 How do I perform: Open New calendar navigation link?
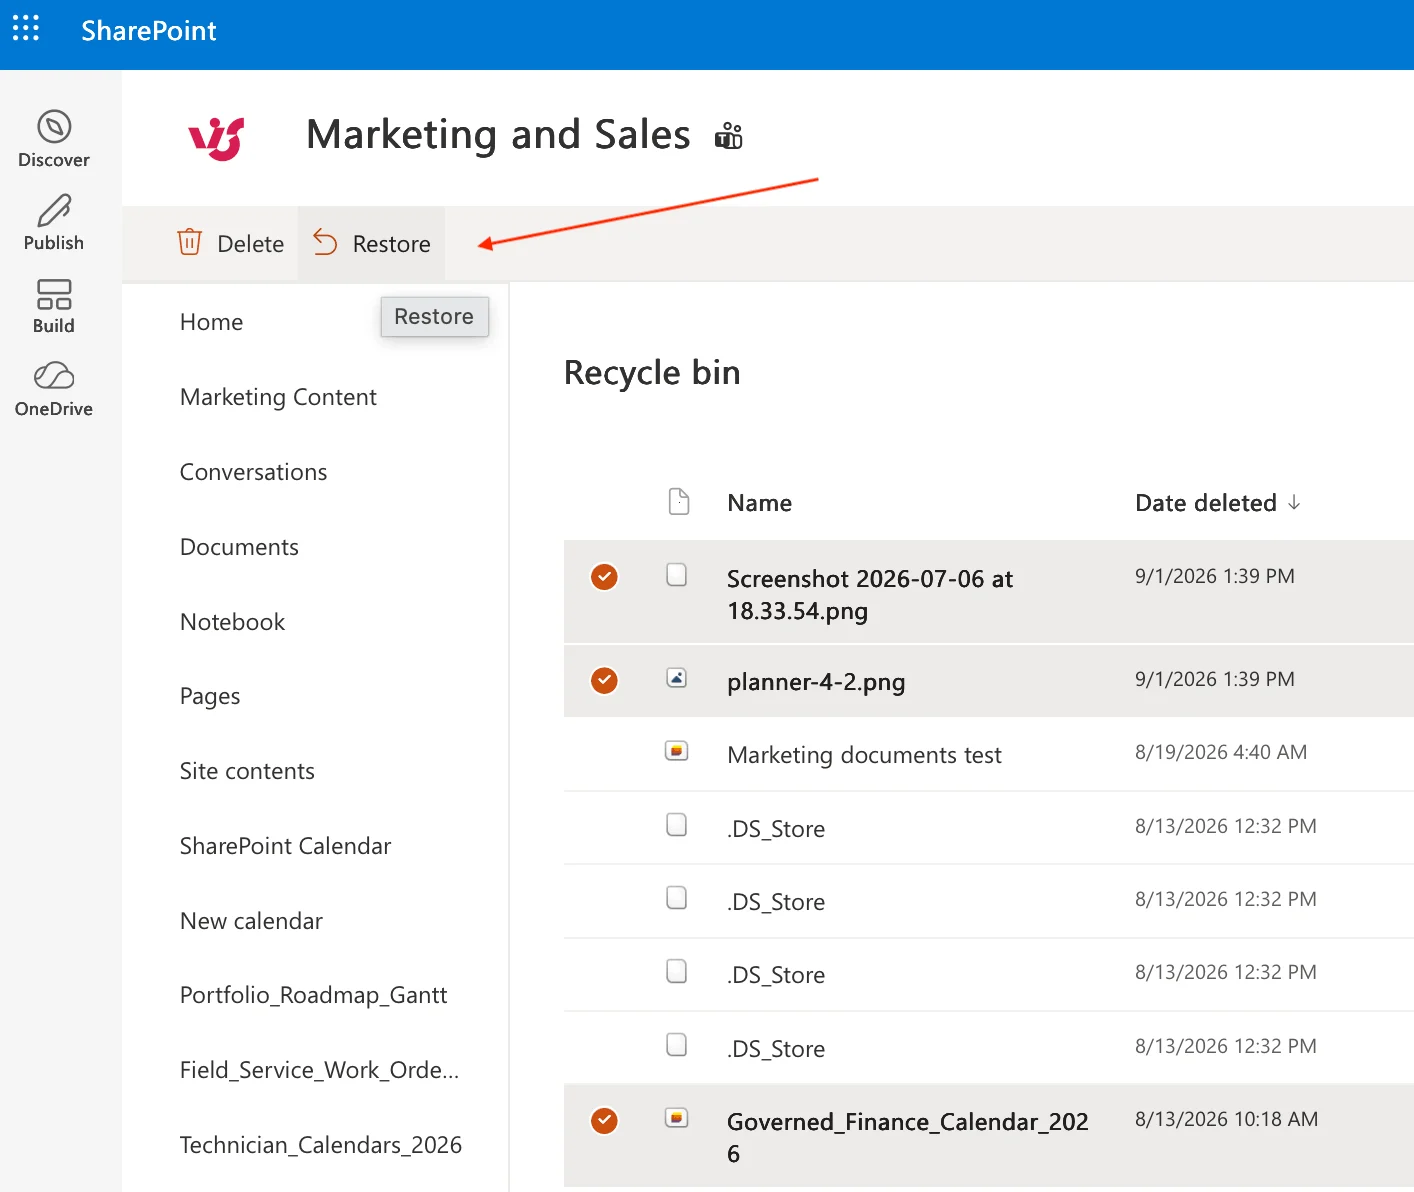(251, 921)
